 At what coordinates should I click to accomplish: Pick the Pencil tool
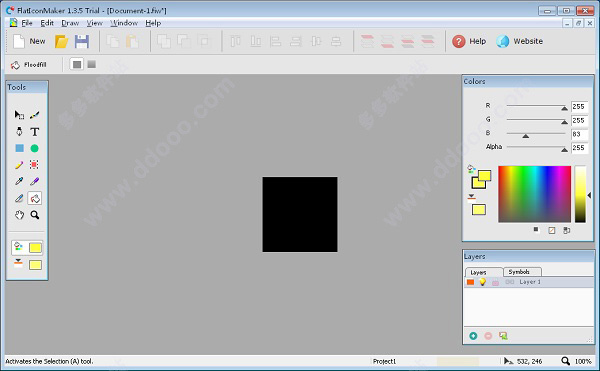pos(19,165)
